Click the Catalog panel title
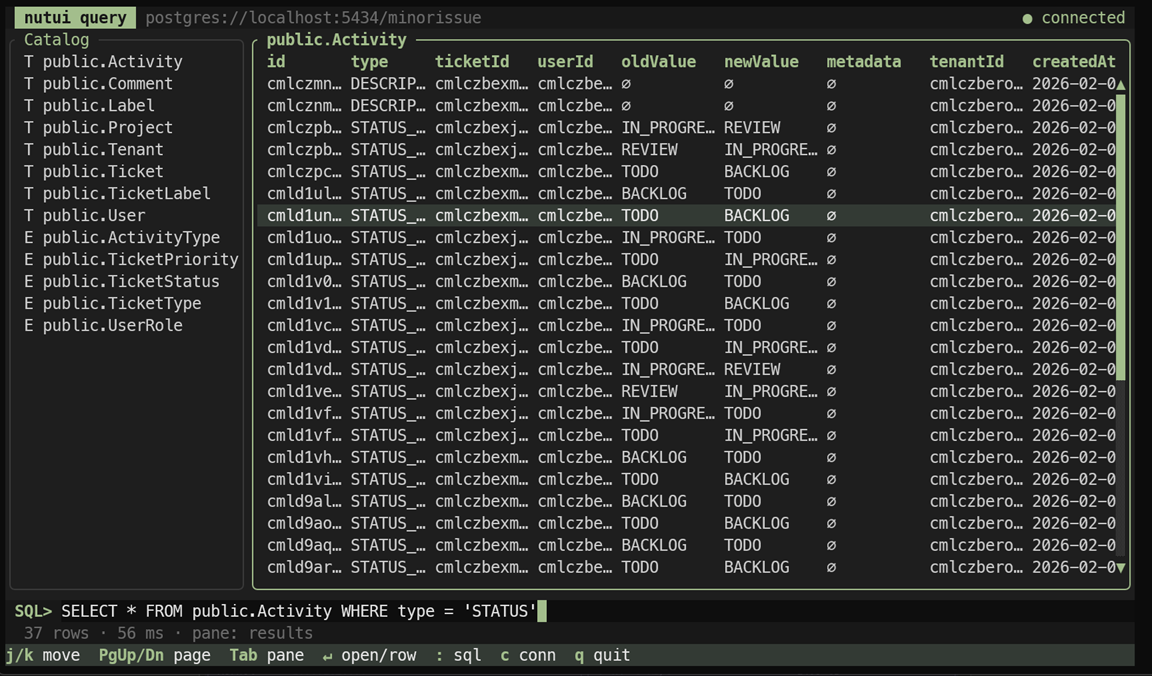1152x676 pixels. click(x=57, y=40)
